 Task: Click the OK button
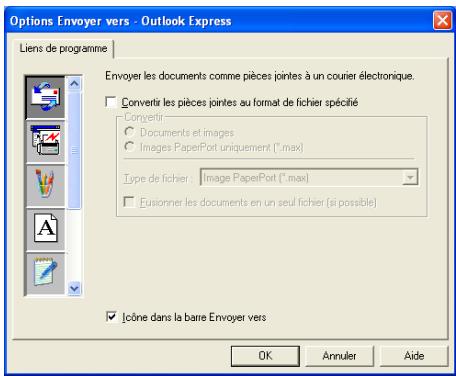point(265,356)
